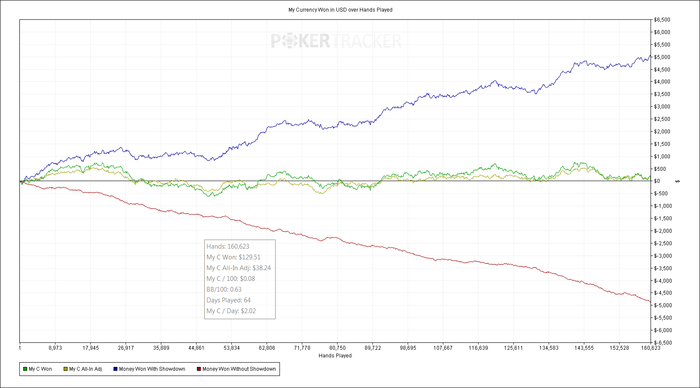Click the 62,806 x-axis tick label
This screenshot has width=700, height=388.
tap(267, 348)
